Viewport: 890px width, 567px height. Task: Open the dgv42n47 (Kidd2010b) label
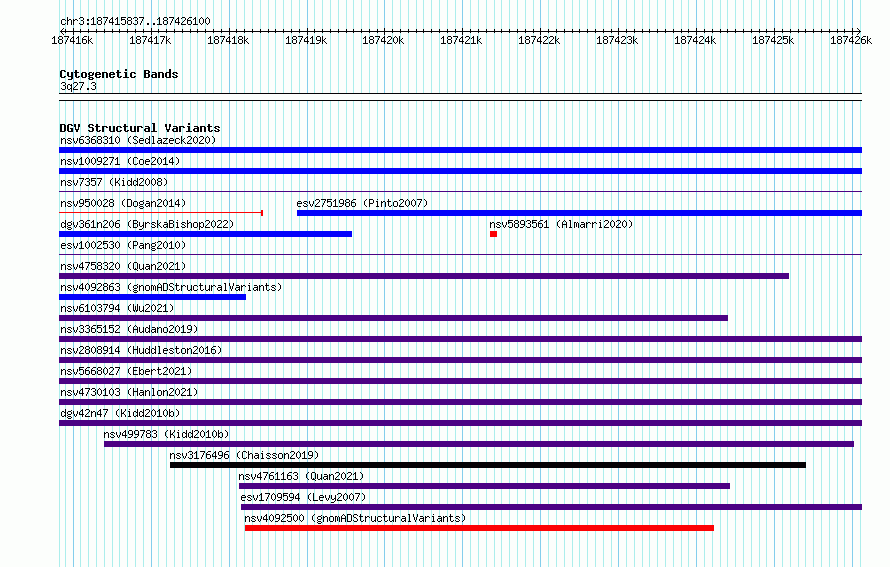click(x=120, y=413)
